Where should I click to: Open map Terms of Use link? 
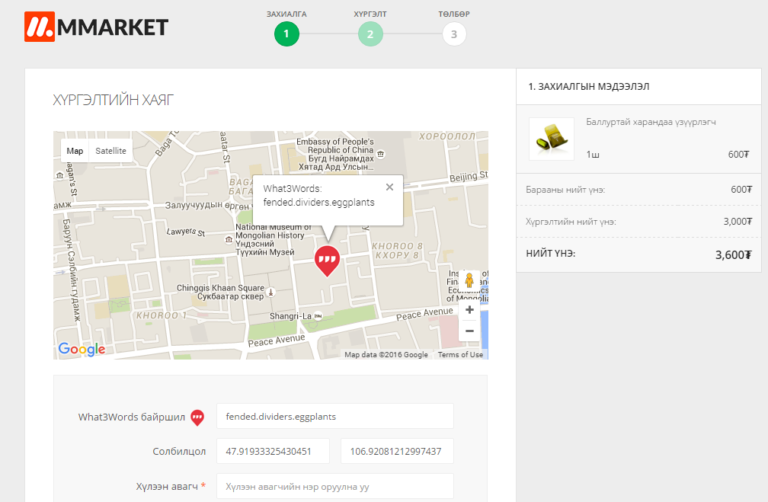click(x=460, y=355)
